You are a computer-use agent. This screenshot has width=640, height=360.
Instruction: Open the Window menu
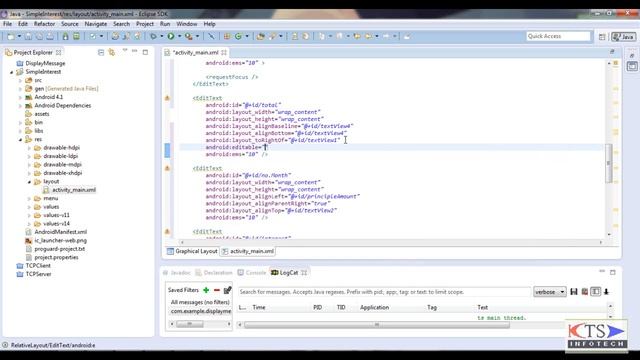(x=187, y=24)
